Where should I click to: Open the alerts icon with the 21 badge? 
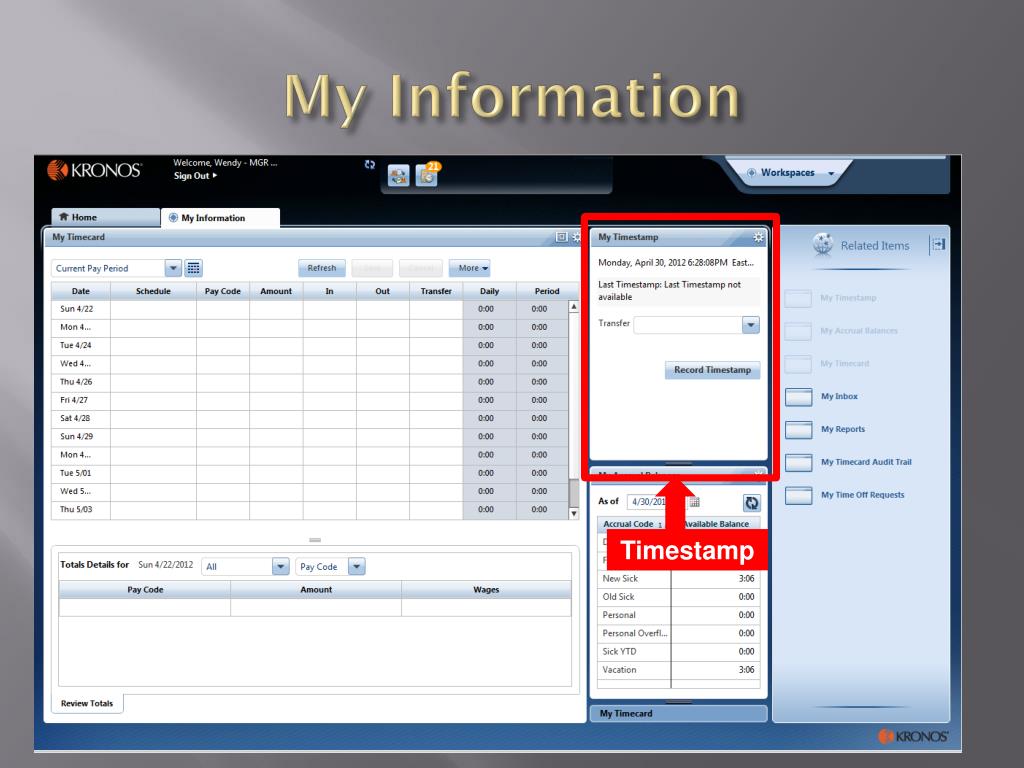tap(427, 174)
